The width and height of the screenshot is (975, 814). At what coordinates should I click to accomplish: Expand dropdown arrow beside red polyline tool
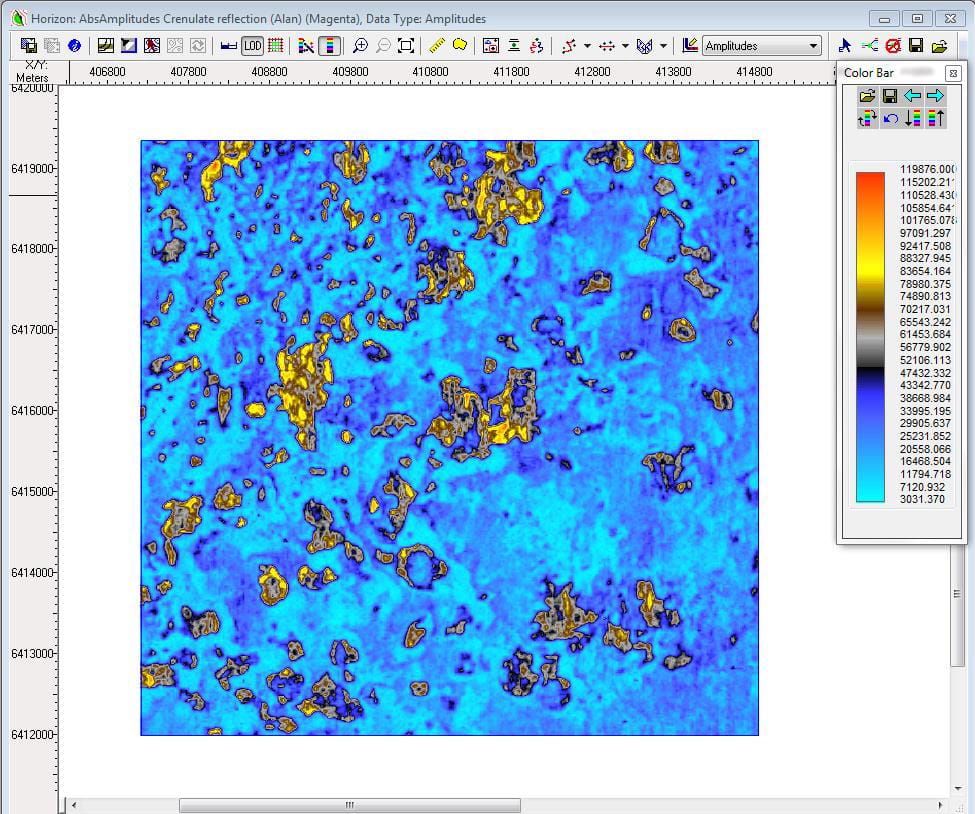point(587,46)
